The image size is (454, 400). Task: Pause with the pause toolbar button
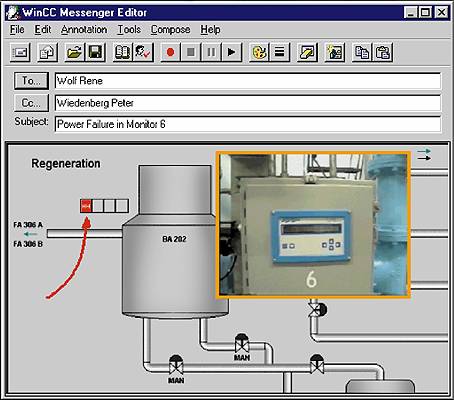[211, 52]
